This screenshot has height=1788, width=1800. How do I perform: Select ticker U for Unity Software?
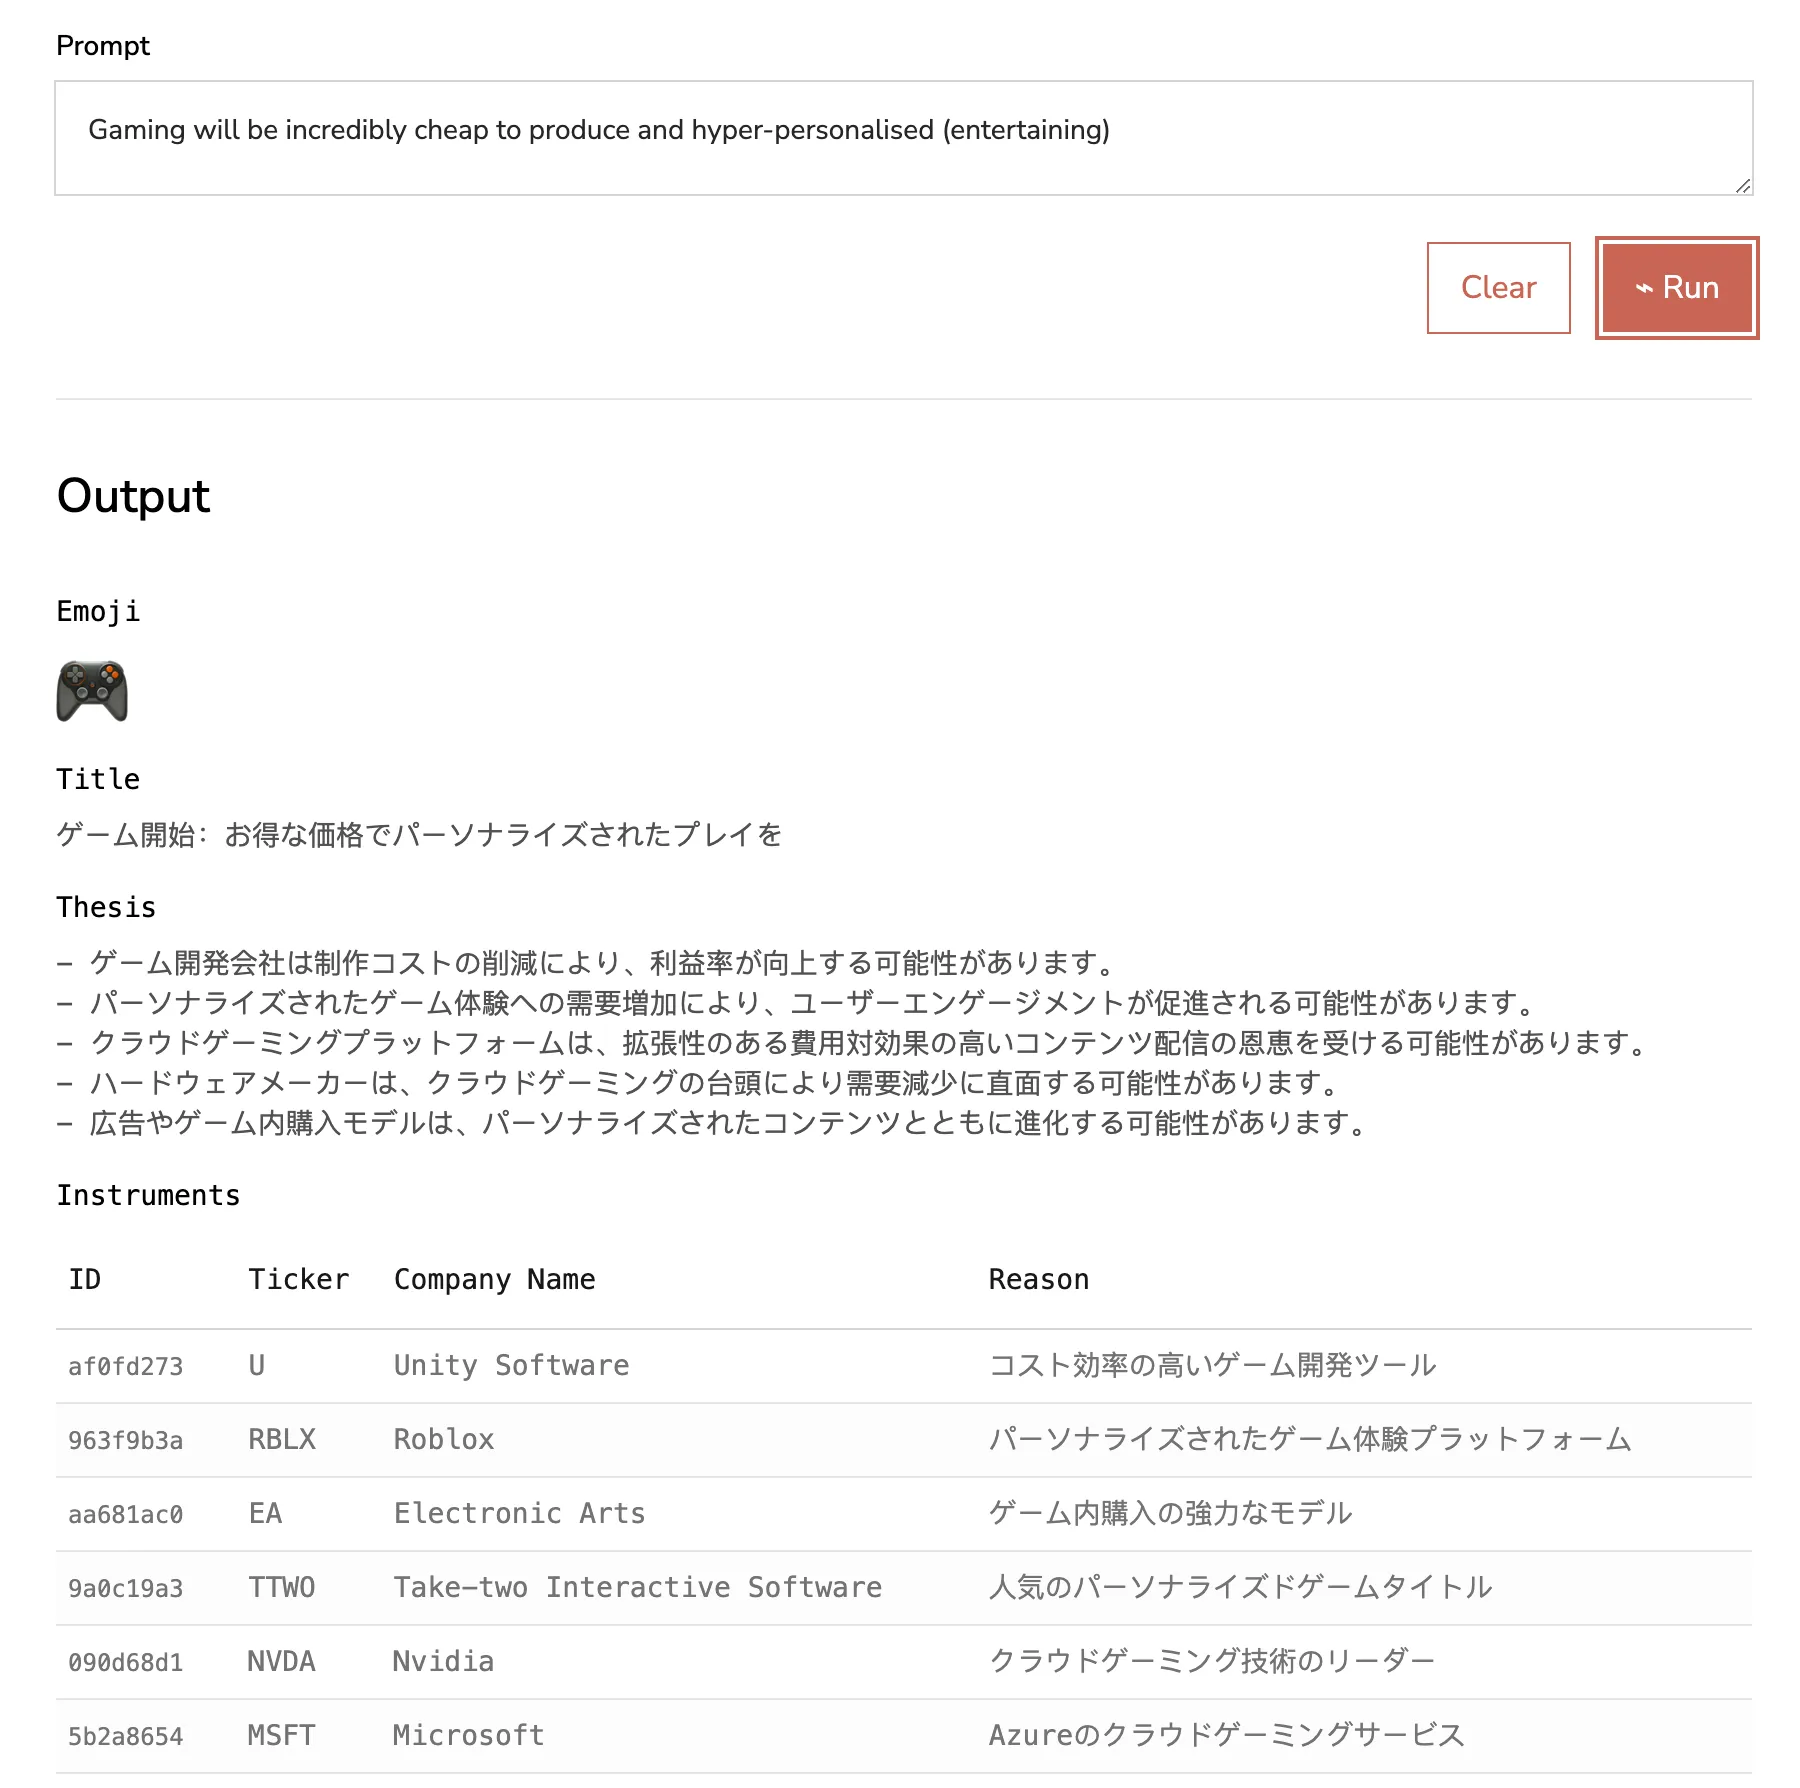pyautogui.click(x=256, y=1365)
